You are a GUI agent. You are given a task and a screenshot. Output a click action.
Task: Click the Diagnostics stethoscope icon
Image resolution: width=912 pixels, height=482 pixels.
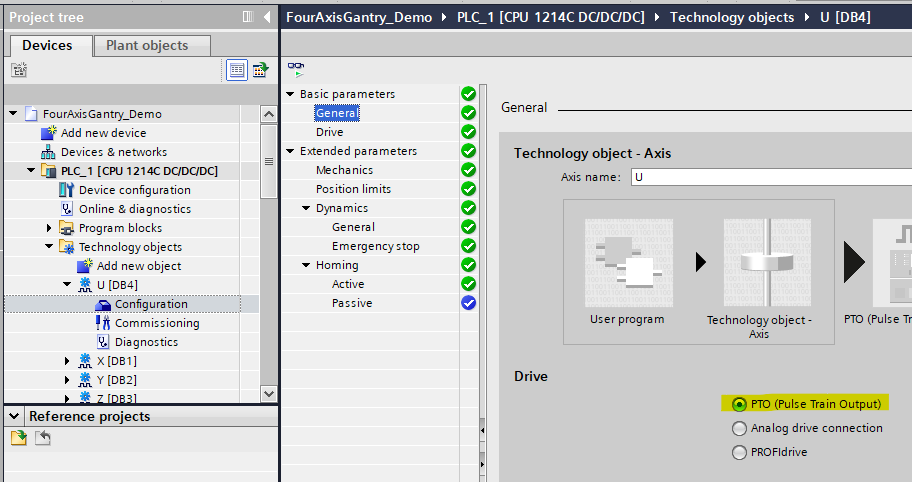click(103, 342)
